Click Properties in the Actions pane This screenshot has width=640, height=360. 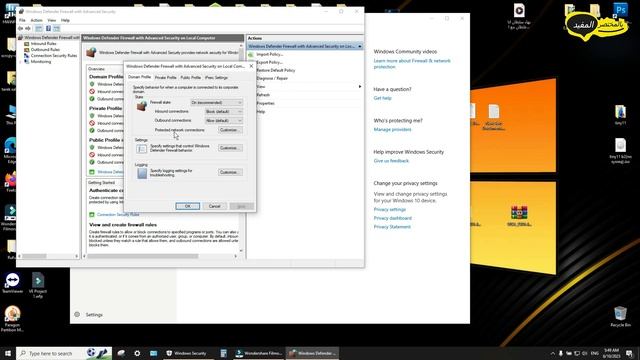pos(265,103)
